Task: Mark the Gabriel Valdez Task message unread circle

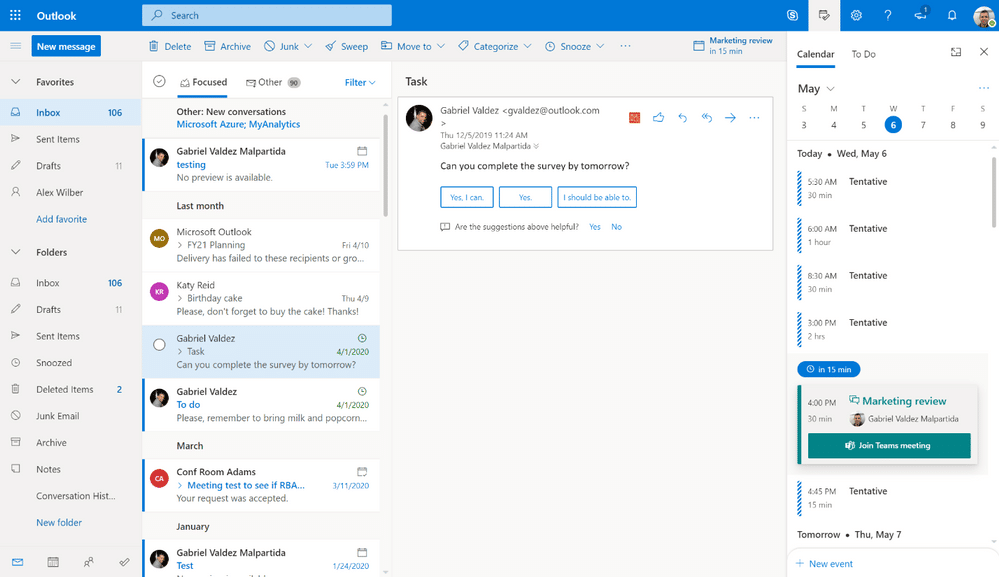Action: [159, 344]
